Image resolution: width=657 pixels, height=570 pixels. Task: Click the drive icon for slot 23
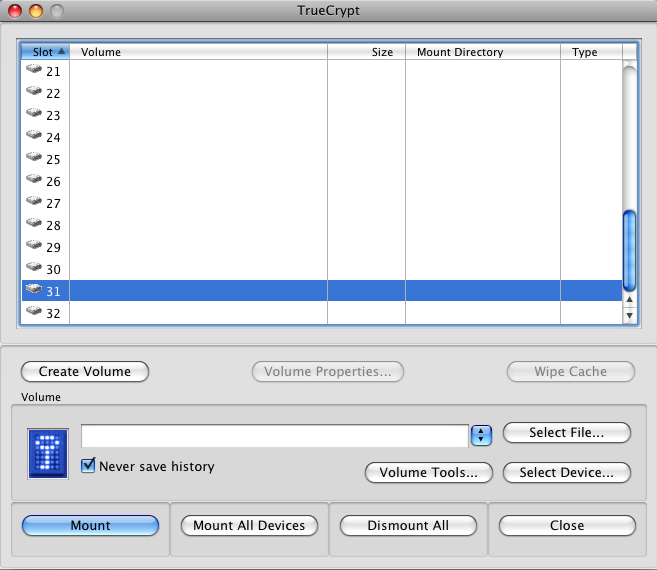point(34,113)
